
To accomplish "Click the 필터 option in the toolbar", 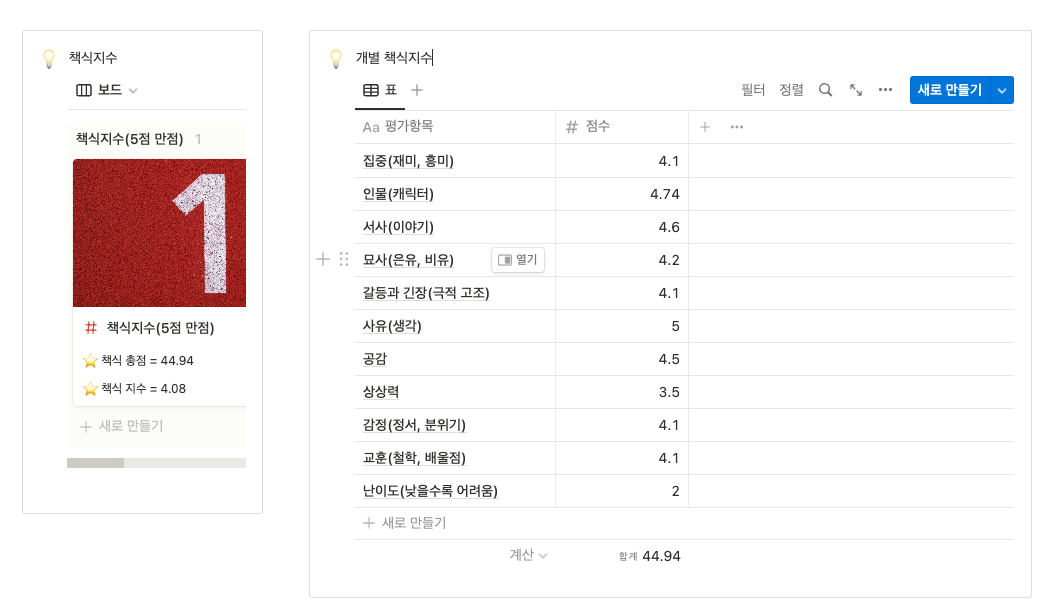I will click(751, 89).
